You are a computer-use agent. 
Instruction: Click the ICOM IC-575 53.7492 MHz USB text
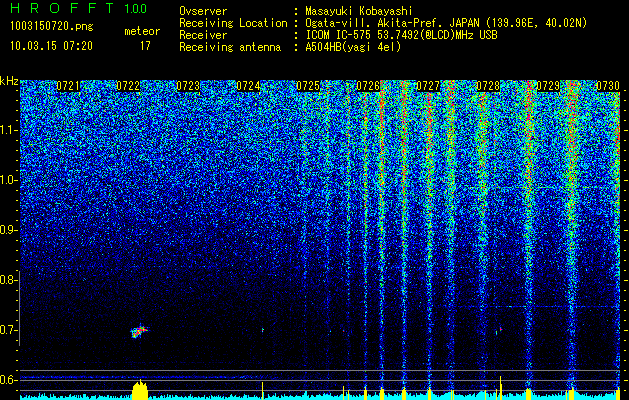pyautogui.click(x=401, y=35)
